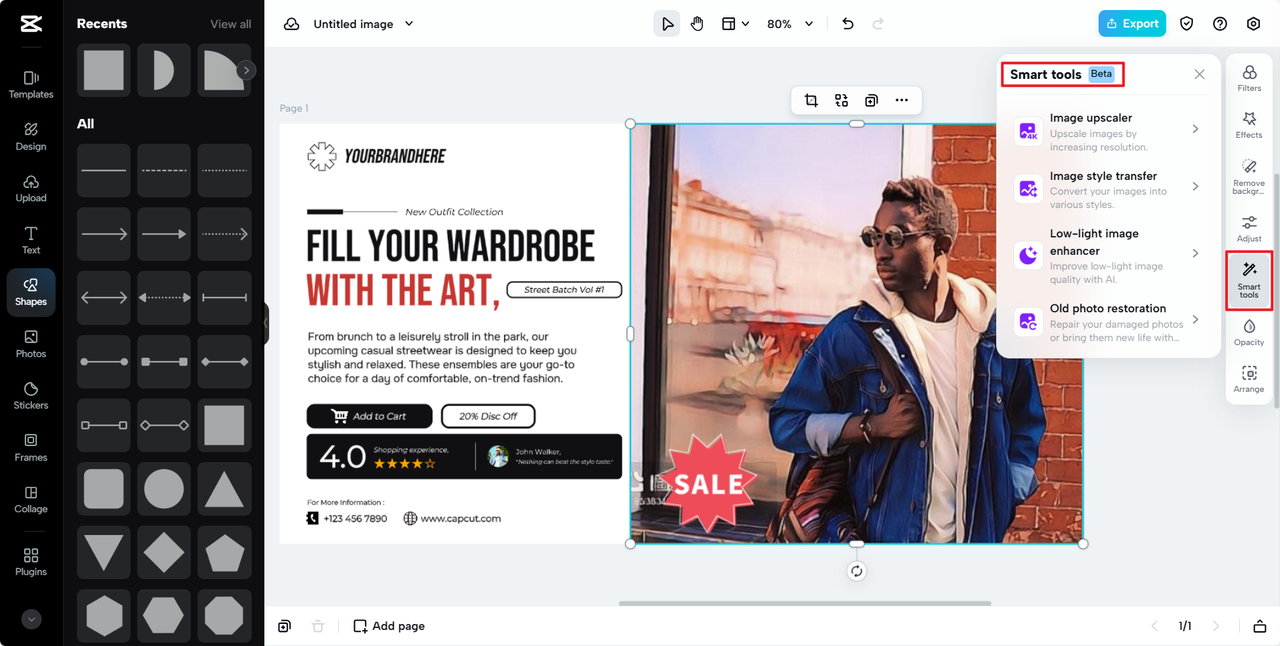
Task: Click the rotate handle below the image
Action: pos(857,571)
